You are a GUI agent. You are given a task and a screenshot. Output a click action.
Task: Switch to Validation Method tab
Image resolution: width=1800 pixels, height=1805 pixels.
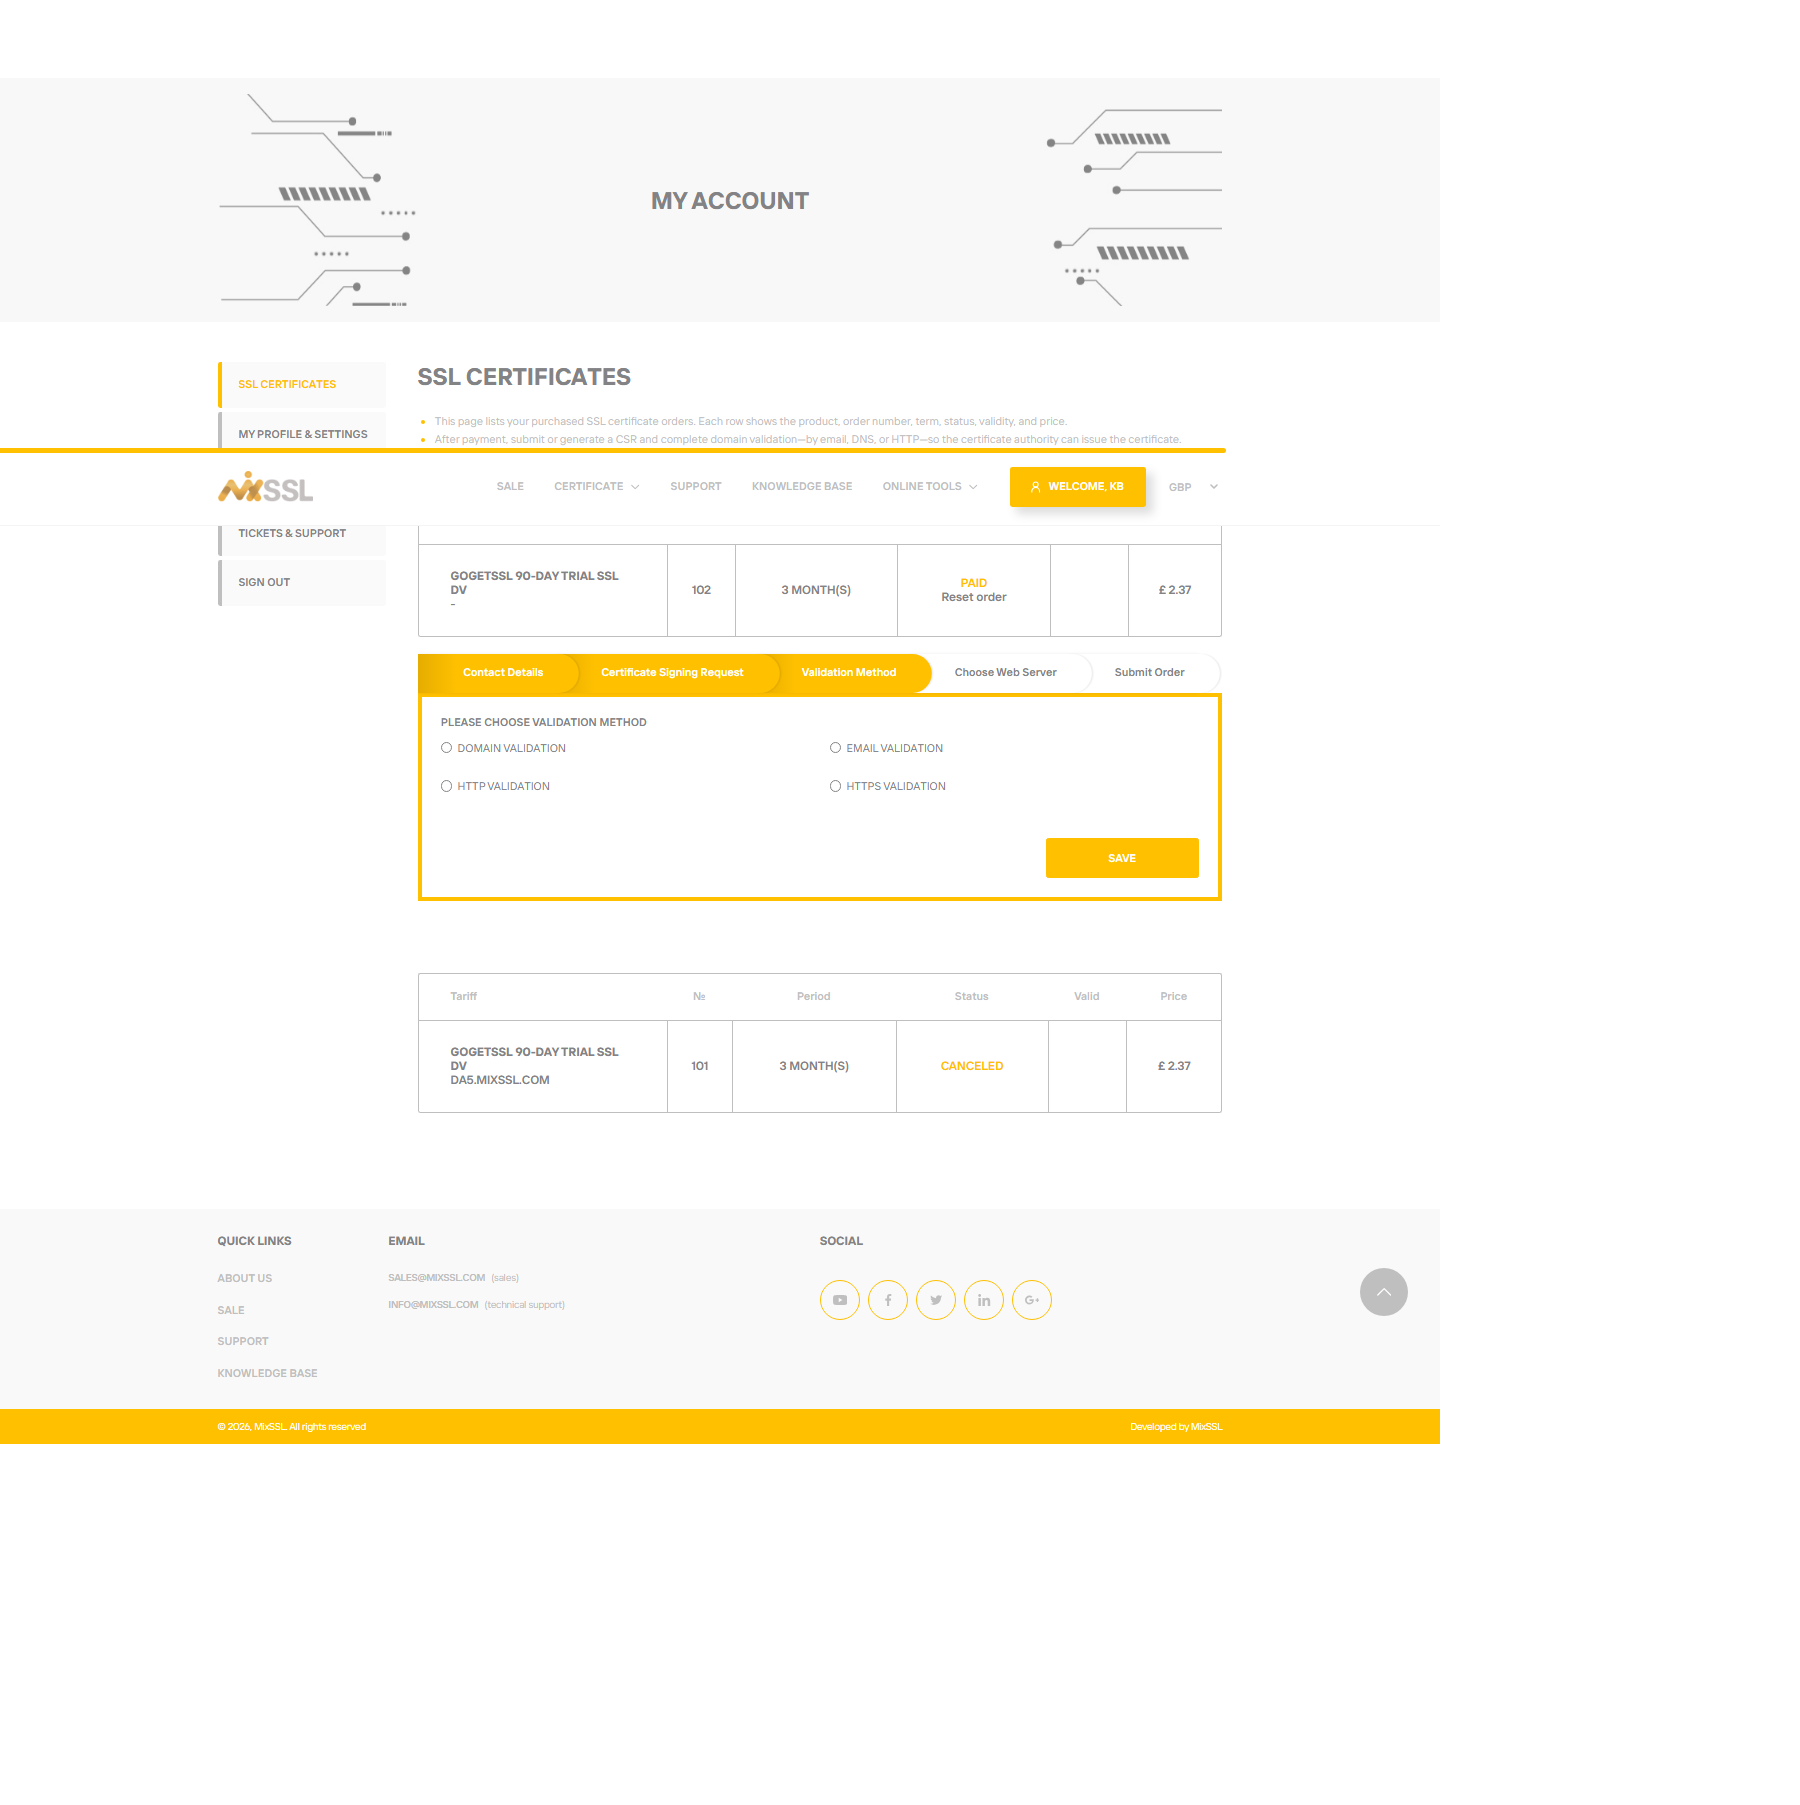click(x=849, y=673)
